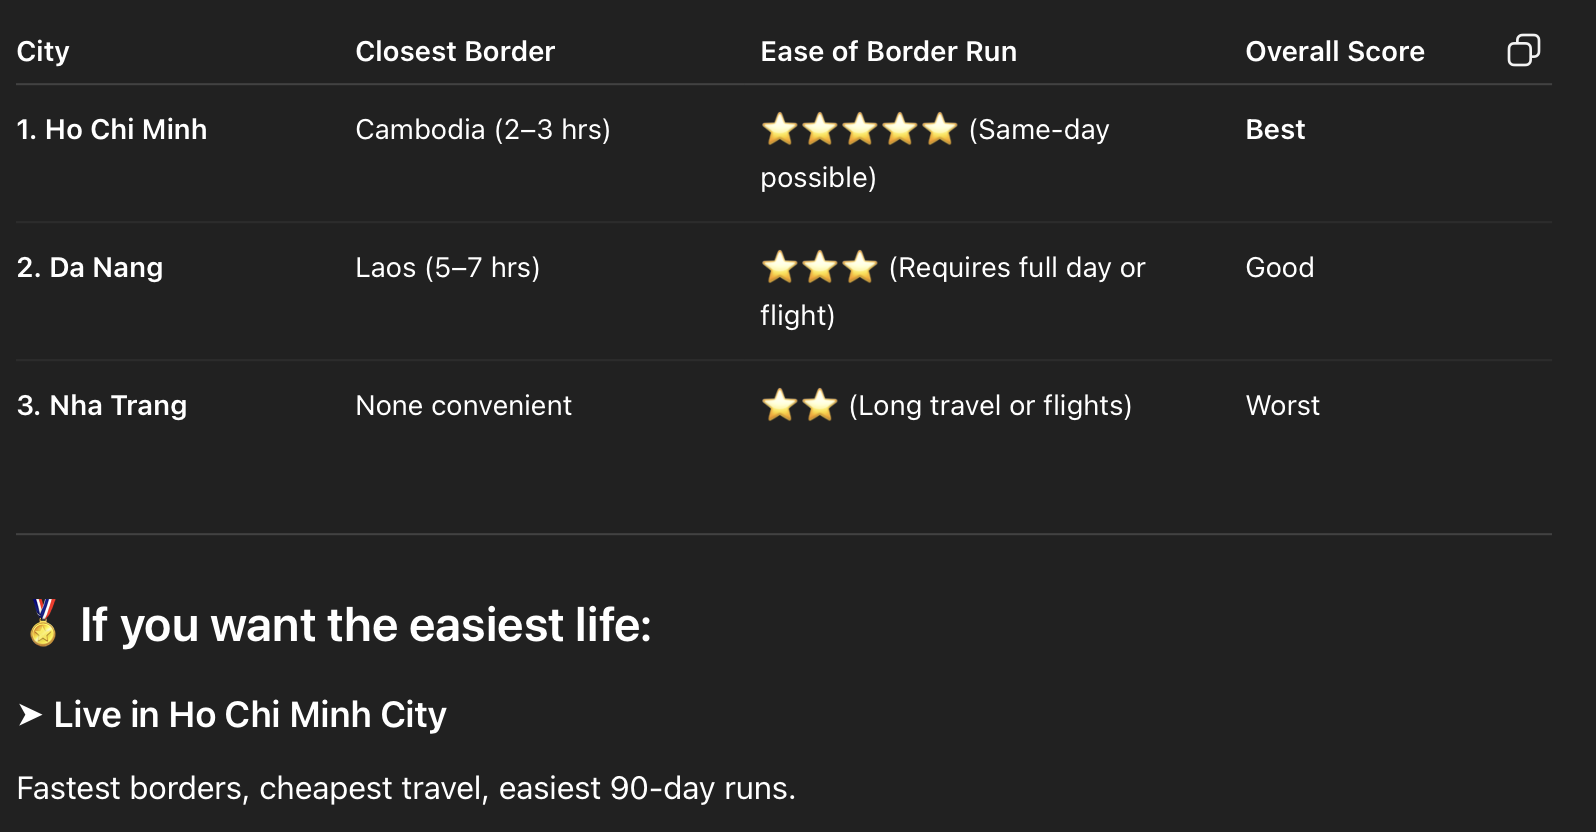The width and height of the screenshot is (1596, 832).
Task: Select the City column header
Action: coord(43,51)
